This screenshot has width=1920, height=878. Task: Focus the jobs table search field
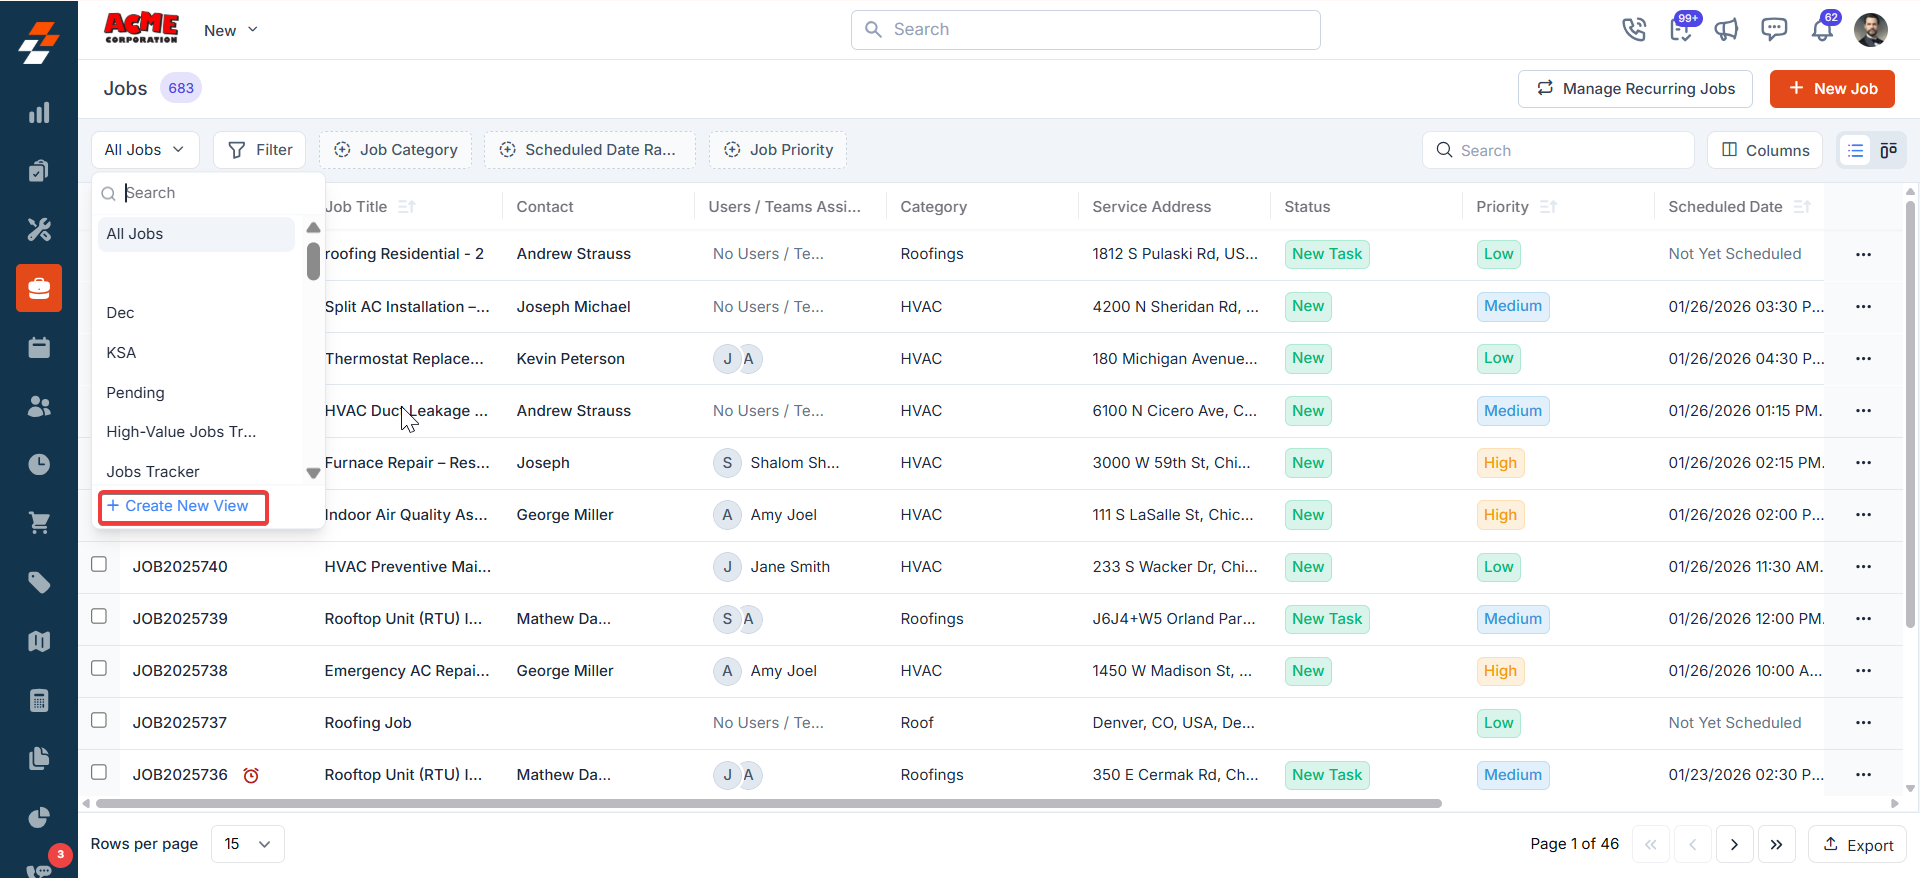pos(1558,150)
